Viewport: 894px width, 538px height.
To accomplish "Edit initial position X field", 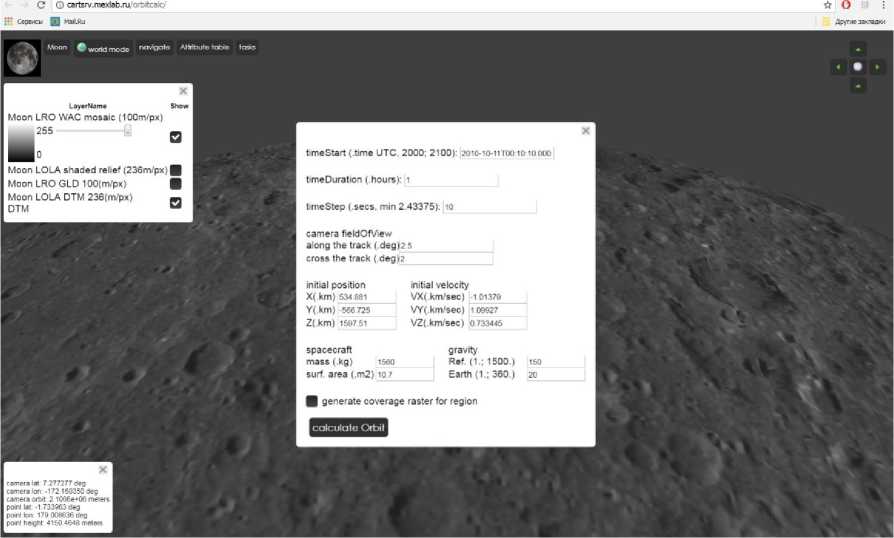I will pos(367,297).
